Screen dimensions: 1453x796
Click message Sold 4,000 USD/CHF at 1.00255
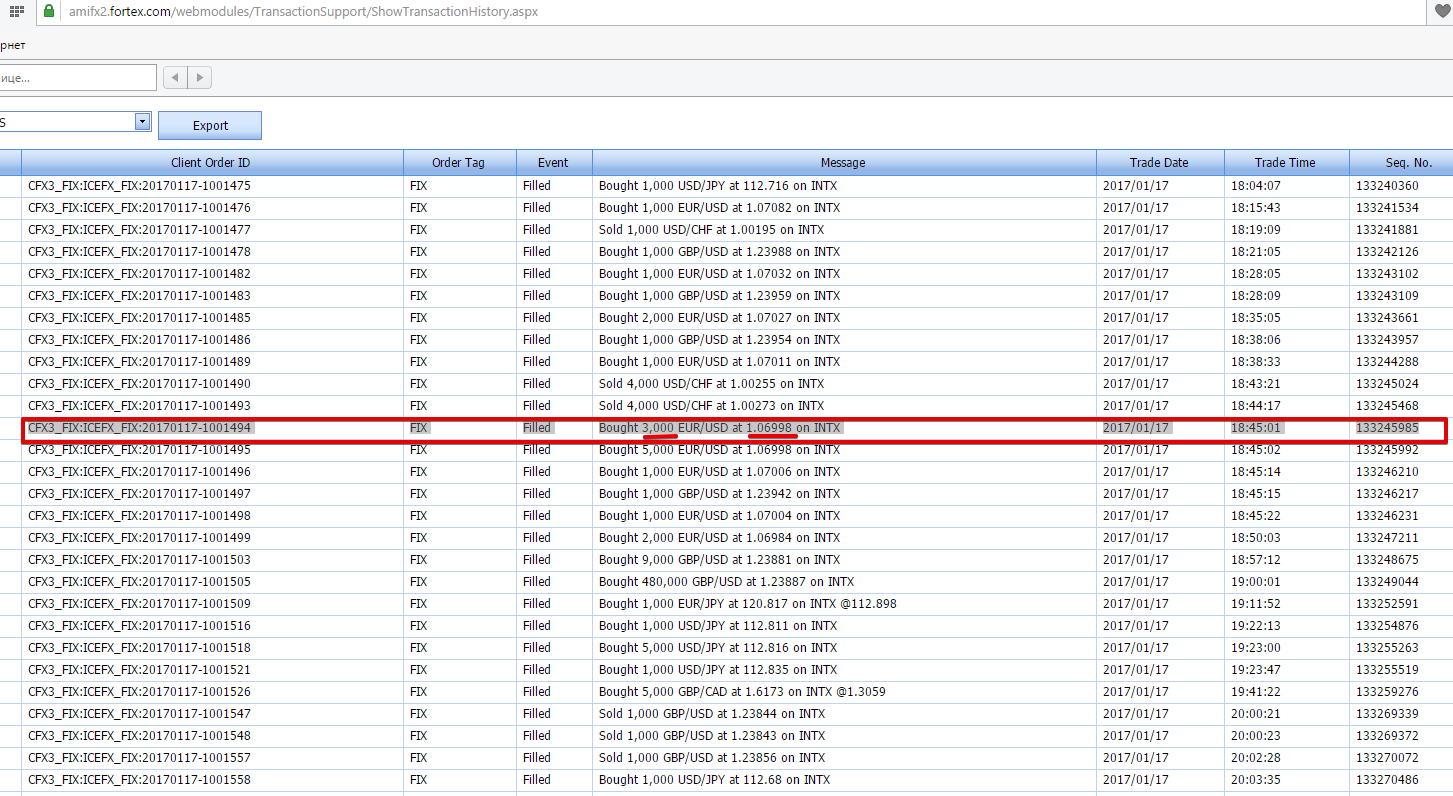click(711, 384)
